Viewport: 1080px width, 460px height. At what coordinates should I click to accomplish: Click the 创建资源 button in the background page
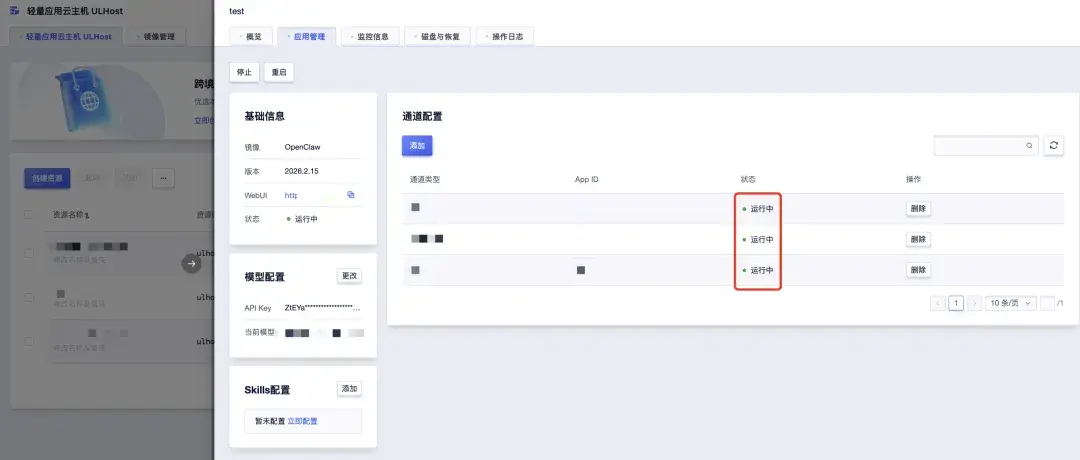point(47,178)
